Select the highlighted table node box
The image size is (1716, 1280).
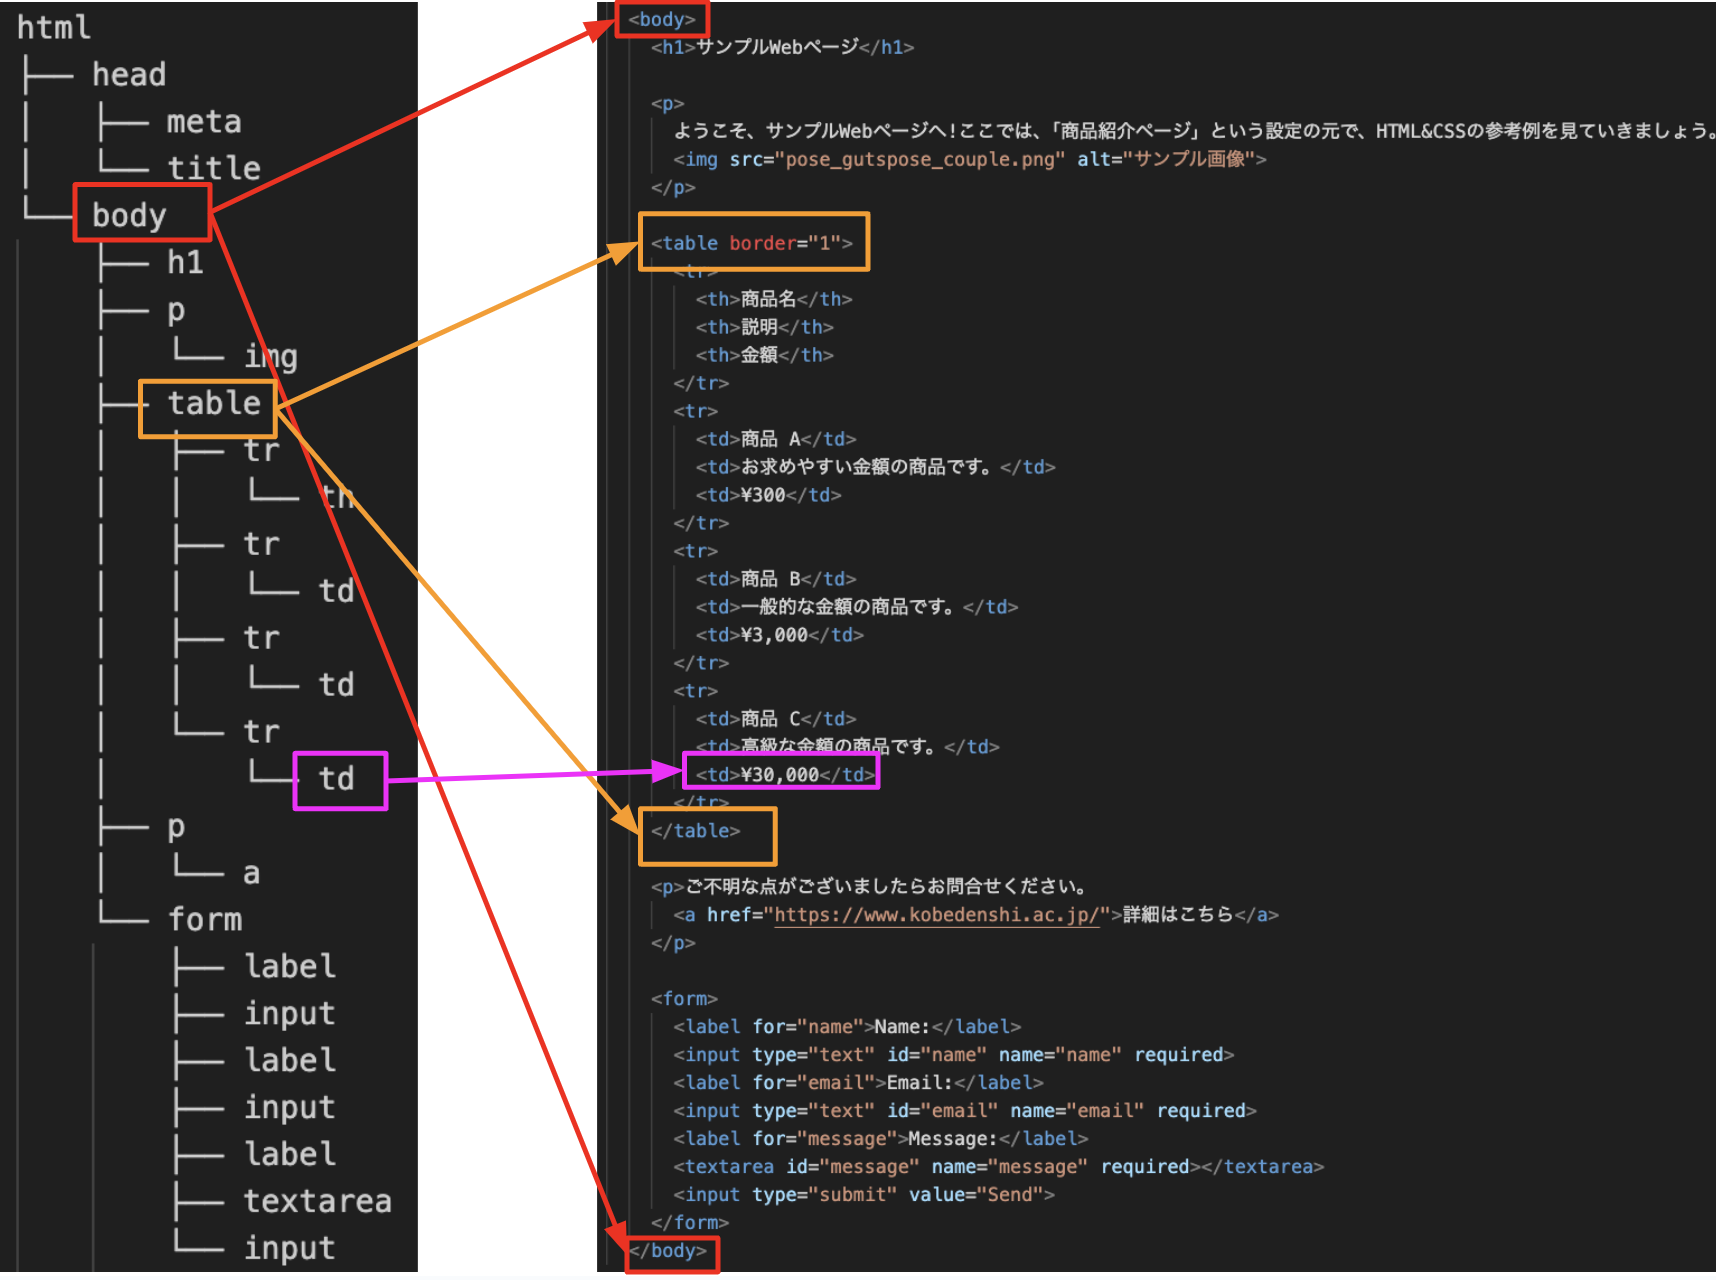point(207,404)
